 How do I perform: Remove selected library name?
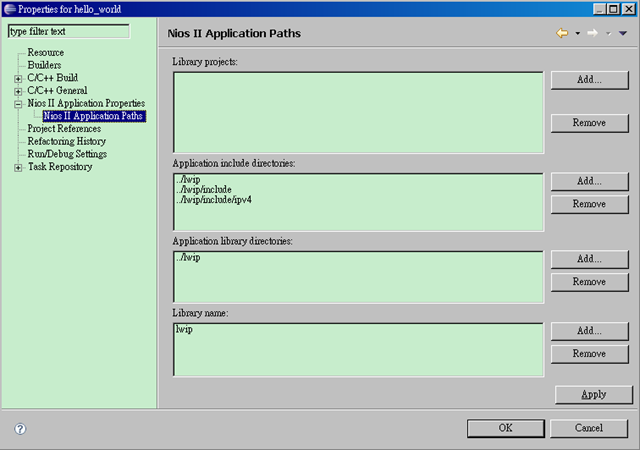589,354
